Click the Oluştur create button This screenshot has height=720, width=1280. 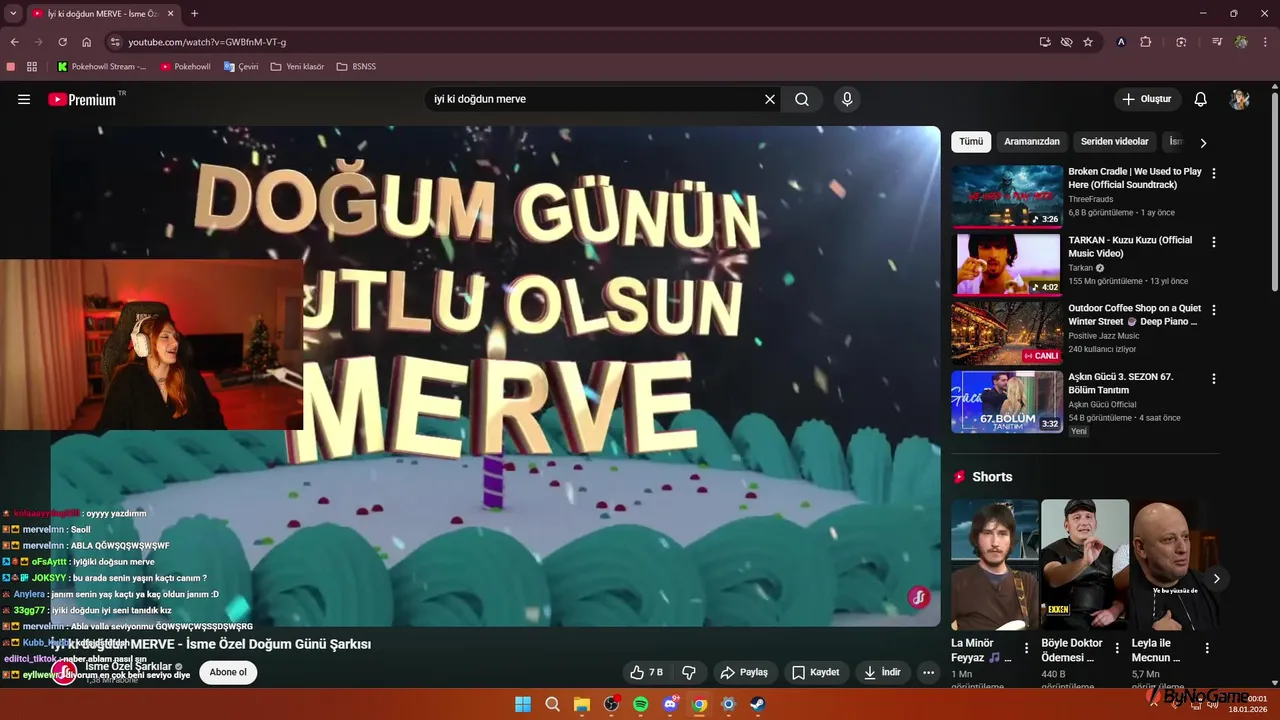point(1147,99)
